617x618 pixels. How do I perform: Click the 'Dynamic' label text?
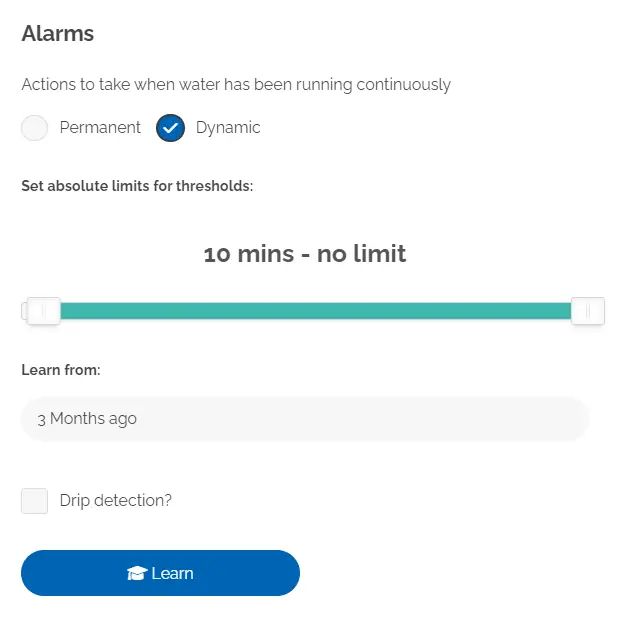pos(228,128)
